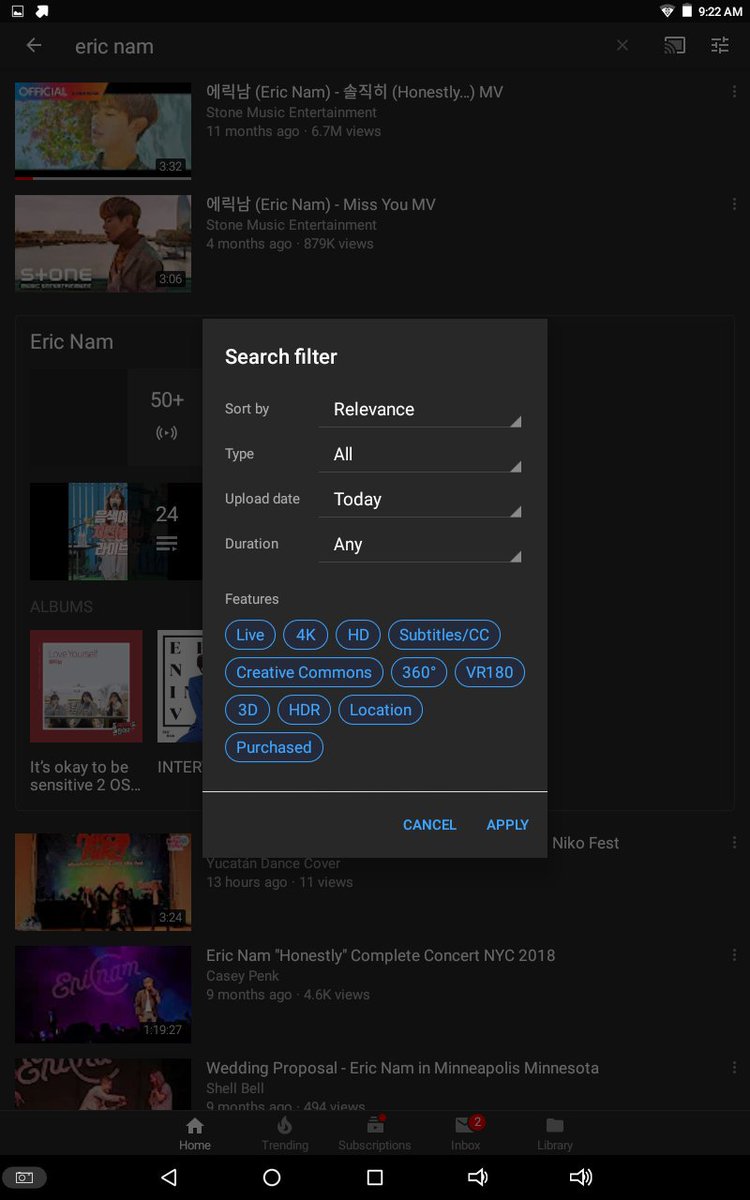Open the 3:24 dance cover thumbnail

(103, 882)
